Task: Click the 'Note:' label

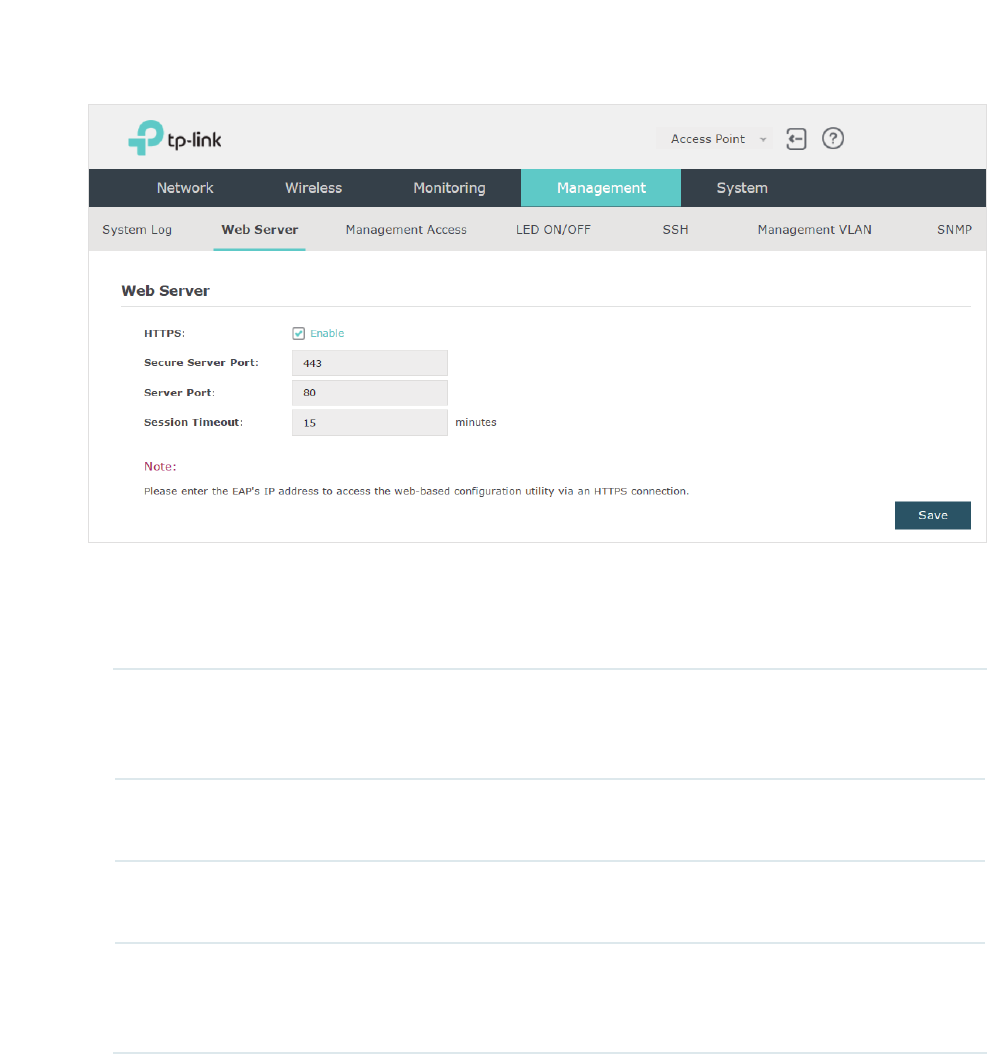Action: tap(160, 467)
